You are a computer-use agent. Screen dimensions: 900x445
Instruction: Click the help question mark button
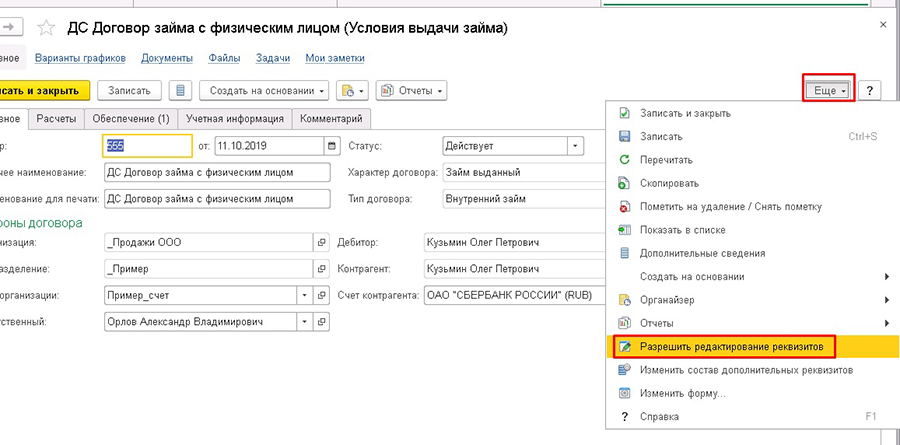coord(871,91)
